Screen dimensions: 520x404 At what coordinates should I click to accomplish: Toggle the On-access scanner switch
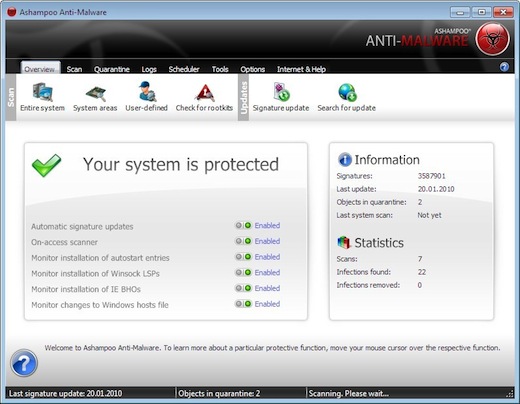click(x=243, y=241)
